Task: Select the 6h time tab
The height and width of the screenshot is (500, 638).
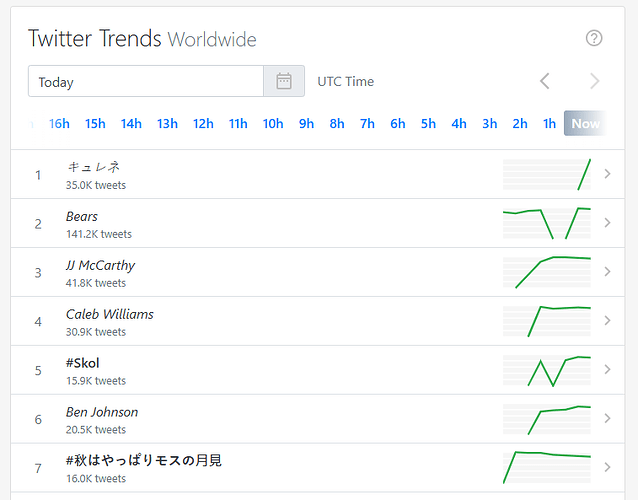Action: (x=398, y=123)
